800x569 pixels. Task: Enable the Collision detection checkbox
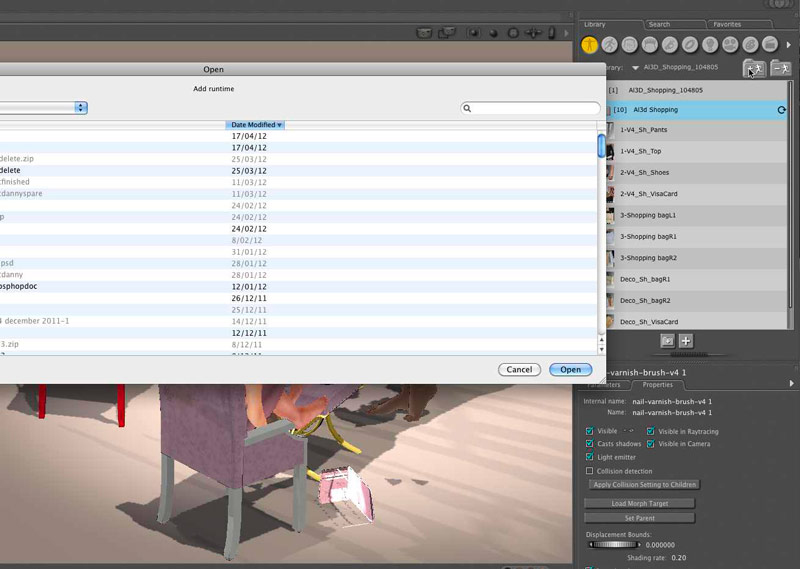pos(590,471)
